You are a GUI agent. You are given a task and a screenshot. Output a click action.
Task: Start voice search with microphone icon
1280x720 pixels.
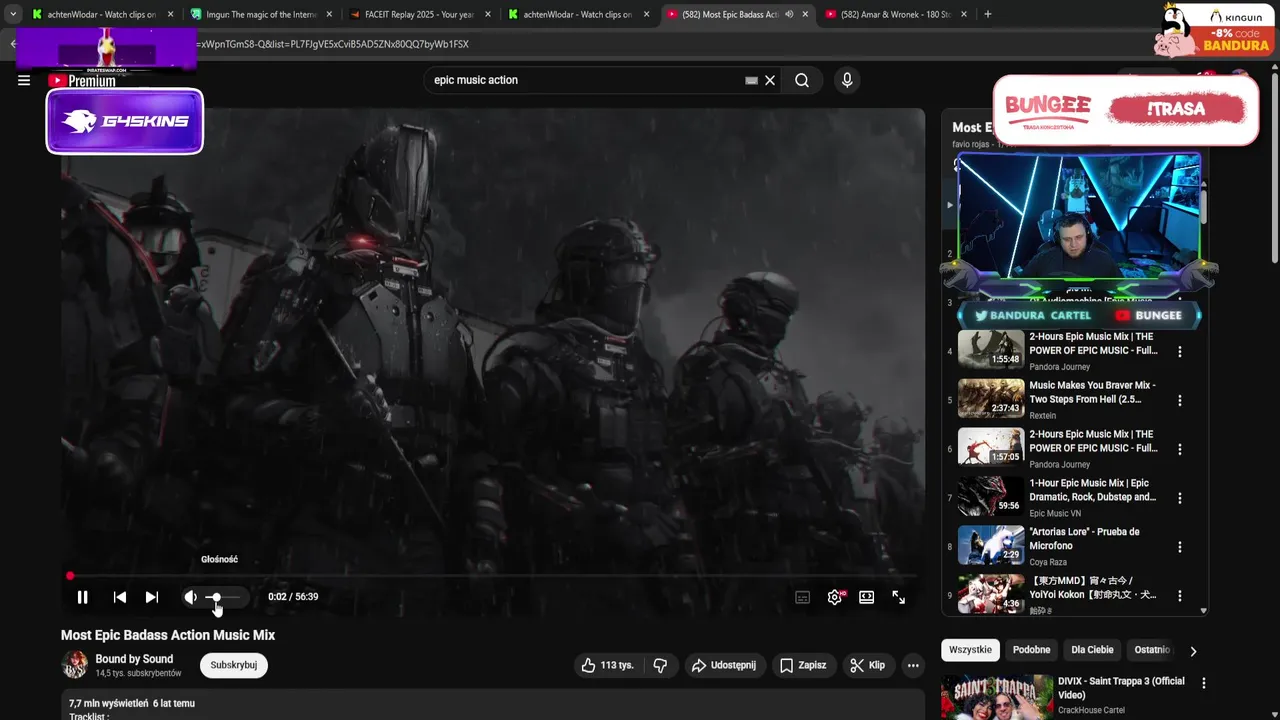pos(847,81)
